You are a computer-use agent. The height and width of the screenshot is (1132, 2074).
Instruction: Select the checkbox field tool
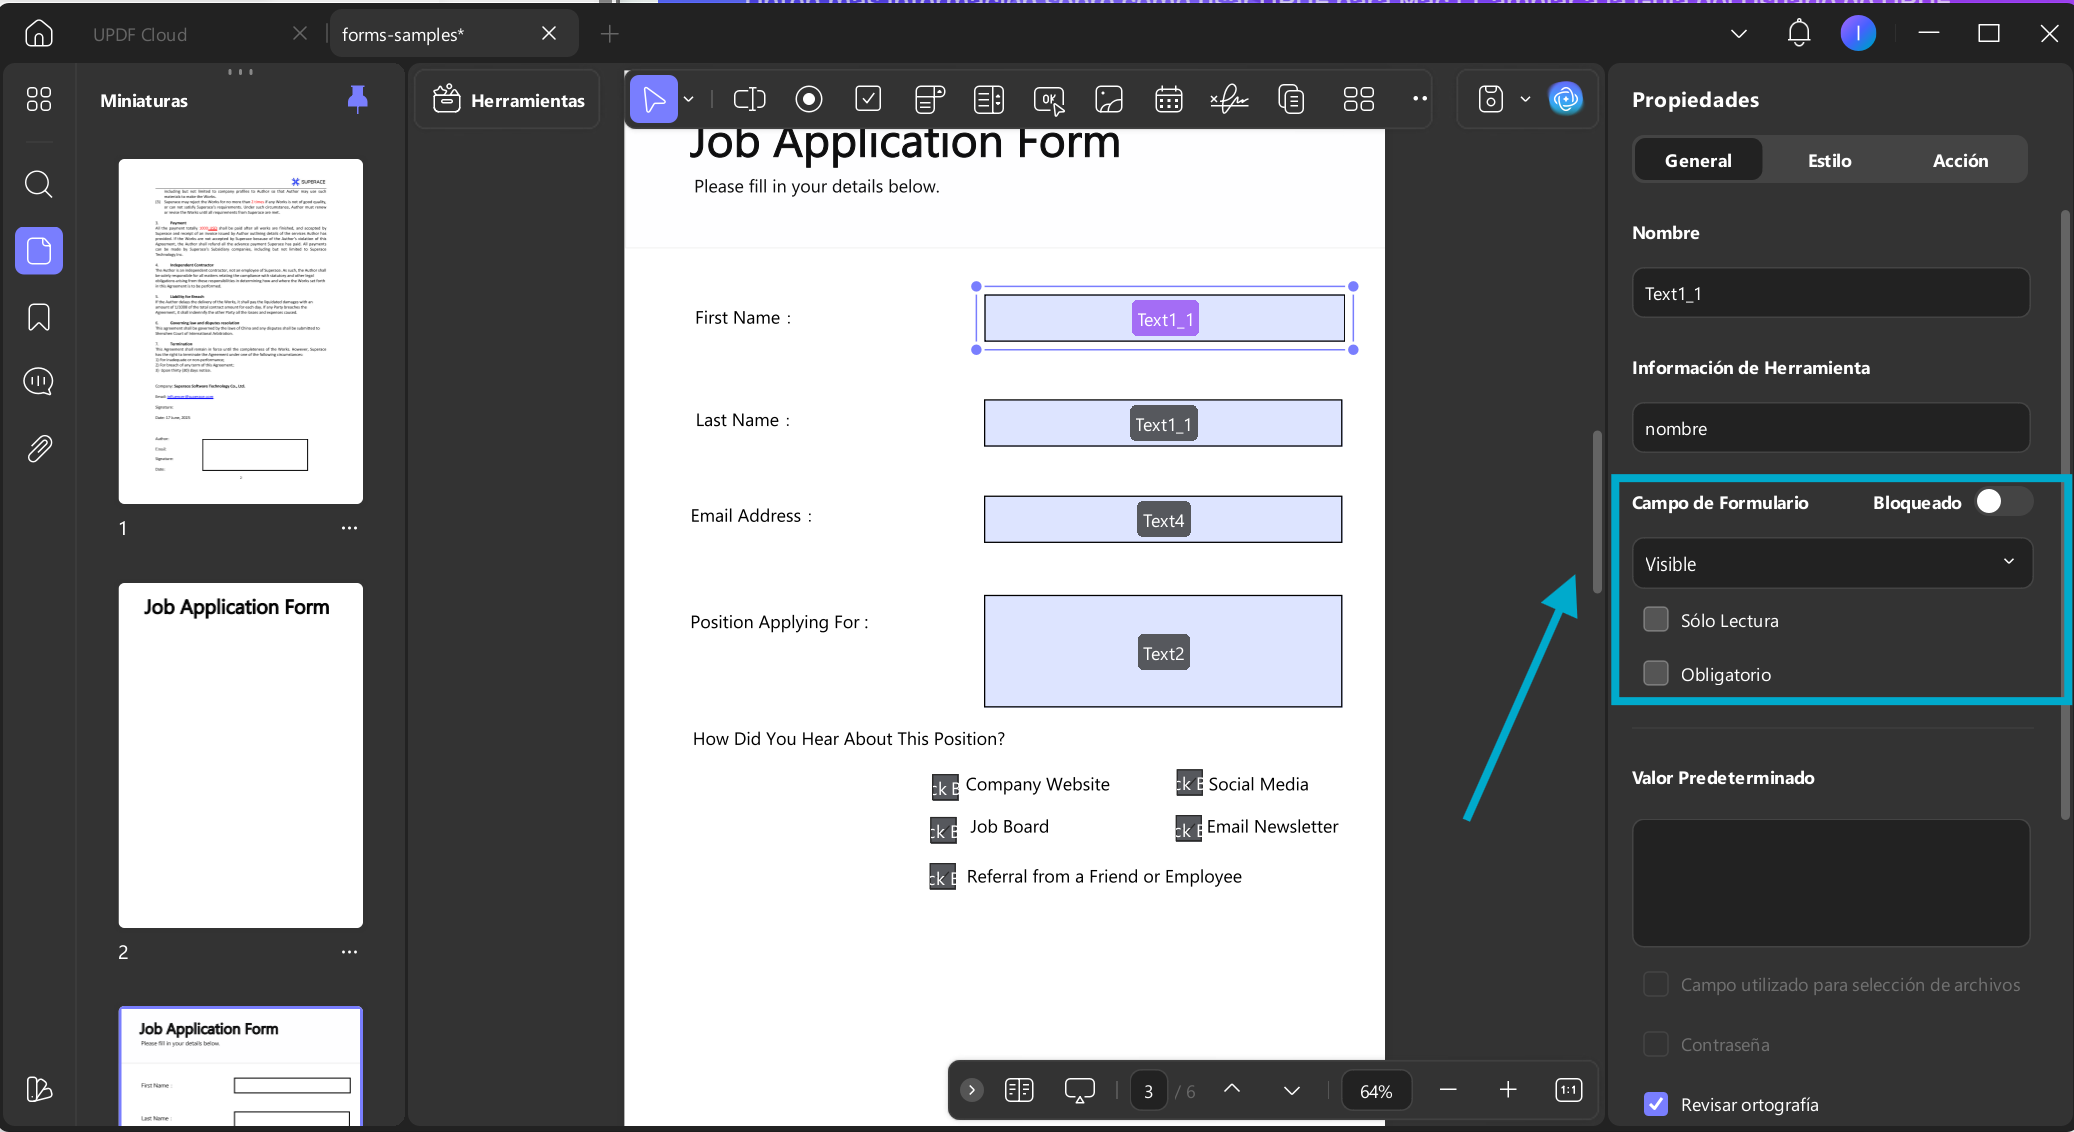(x=868, y=99)
